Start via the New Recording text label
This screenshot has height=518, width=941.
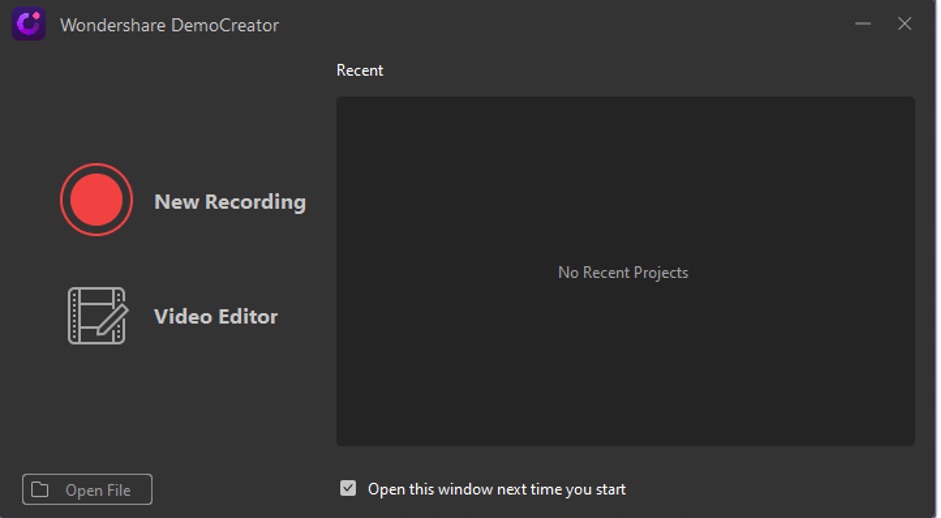[x=230, y=201]
